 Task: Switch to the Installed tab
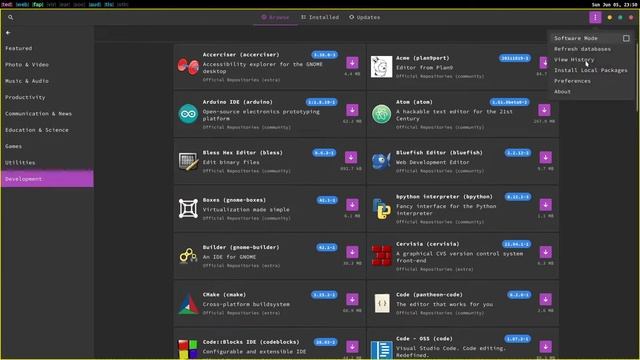320,18
